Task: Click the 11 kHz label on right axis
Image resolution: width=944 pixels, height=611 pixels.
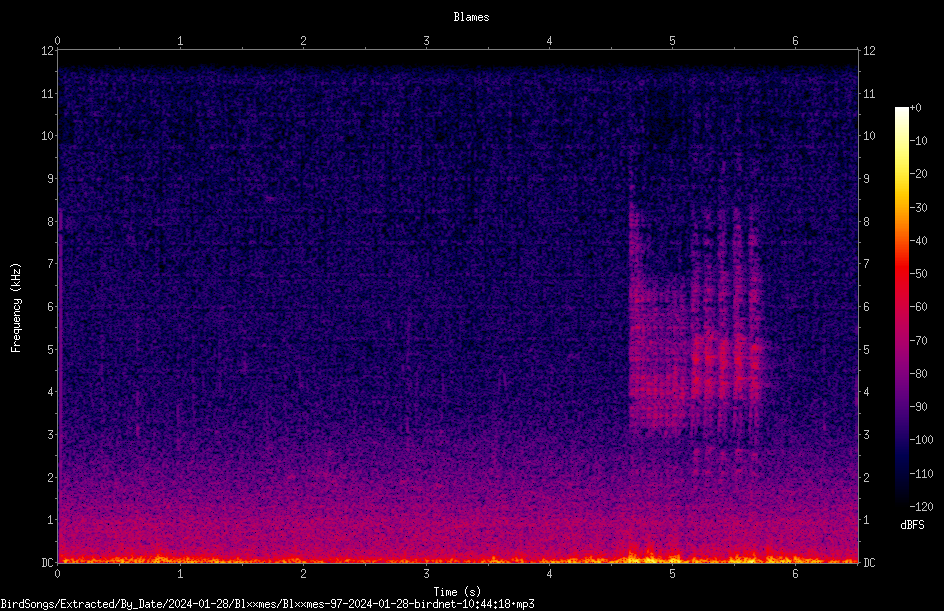Action: (x=869, y=93)
